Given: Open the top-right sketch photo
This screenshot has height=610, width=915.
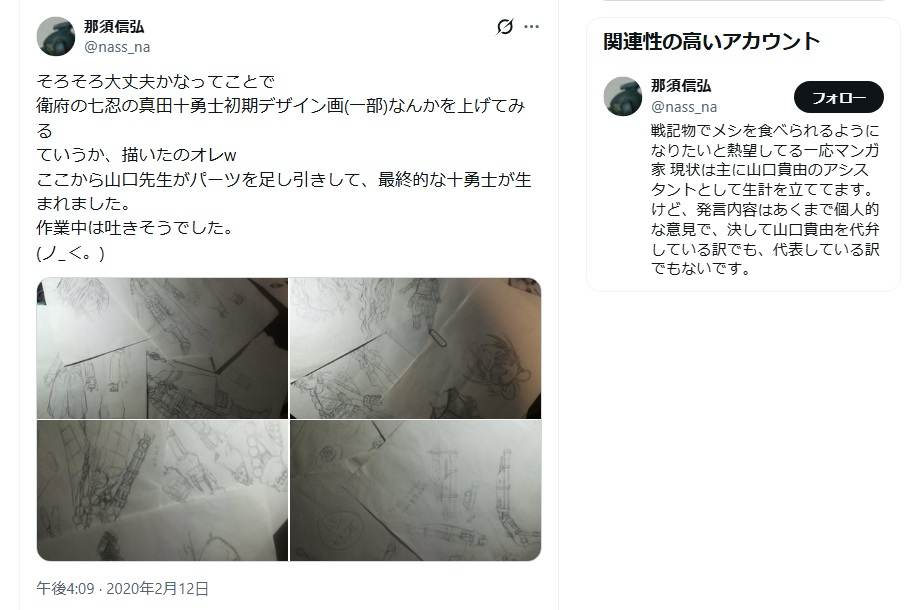Looking at the screenshot, I should 415,348.
